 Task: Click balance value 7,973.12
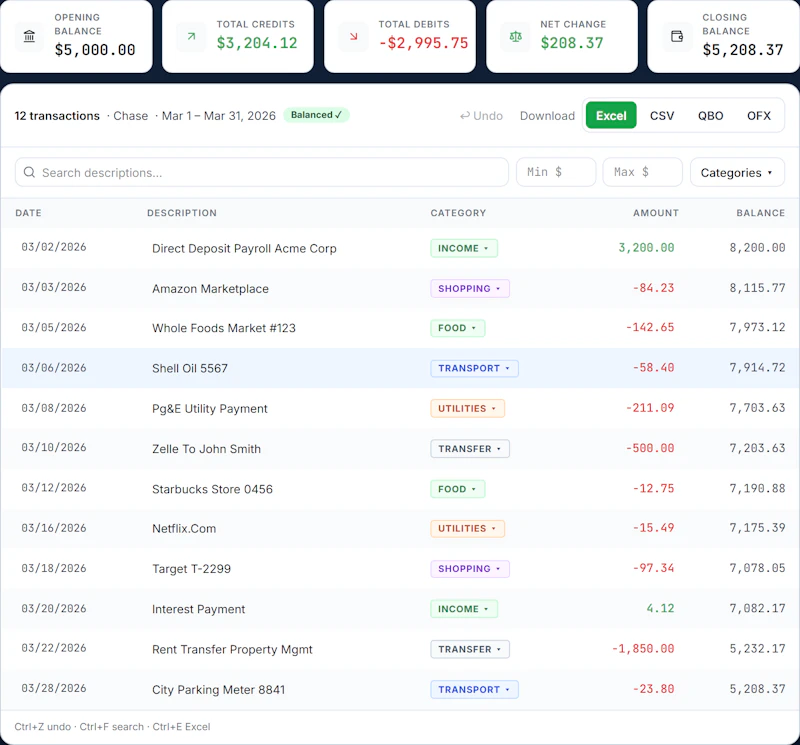click(757, 328)
